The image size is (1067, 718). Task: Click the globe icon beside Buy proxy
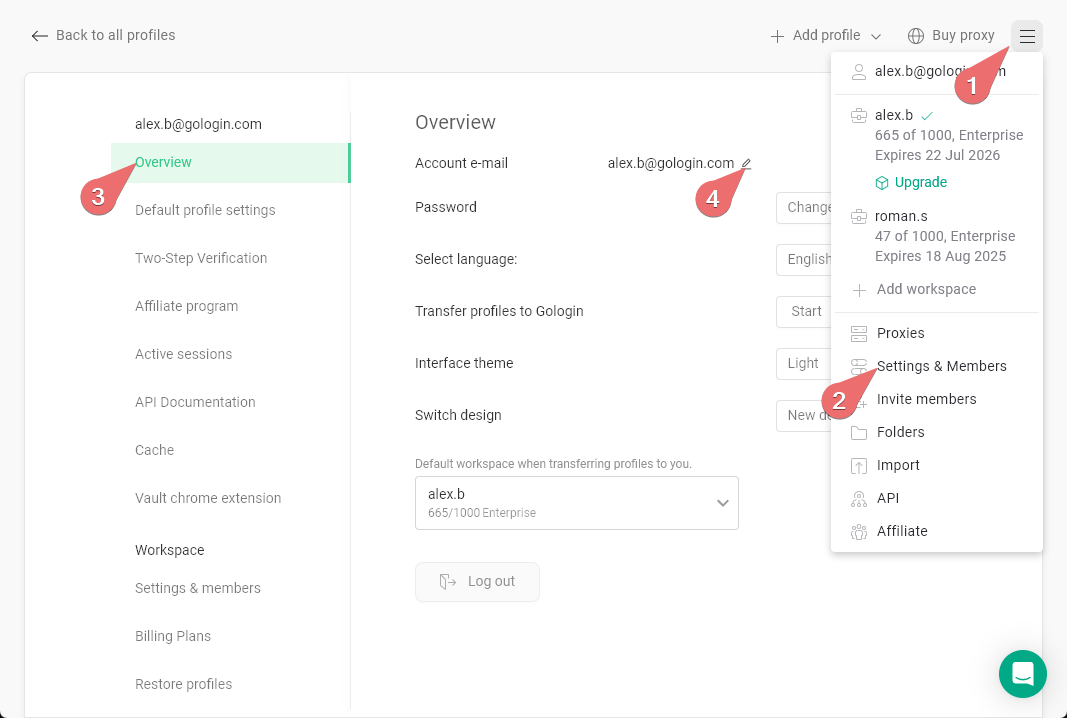(x=916, y=36)
